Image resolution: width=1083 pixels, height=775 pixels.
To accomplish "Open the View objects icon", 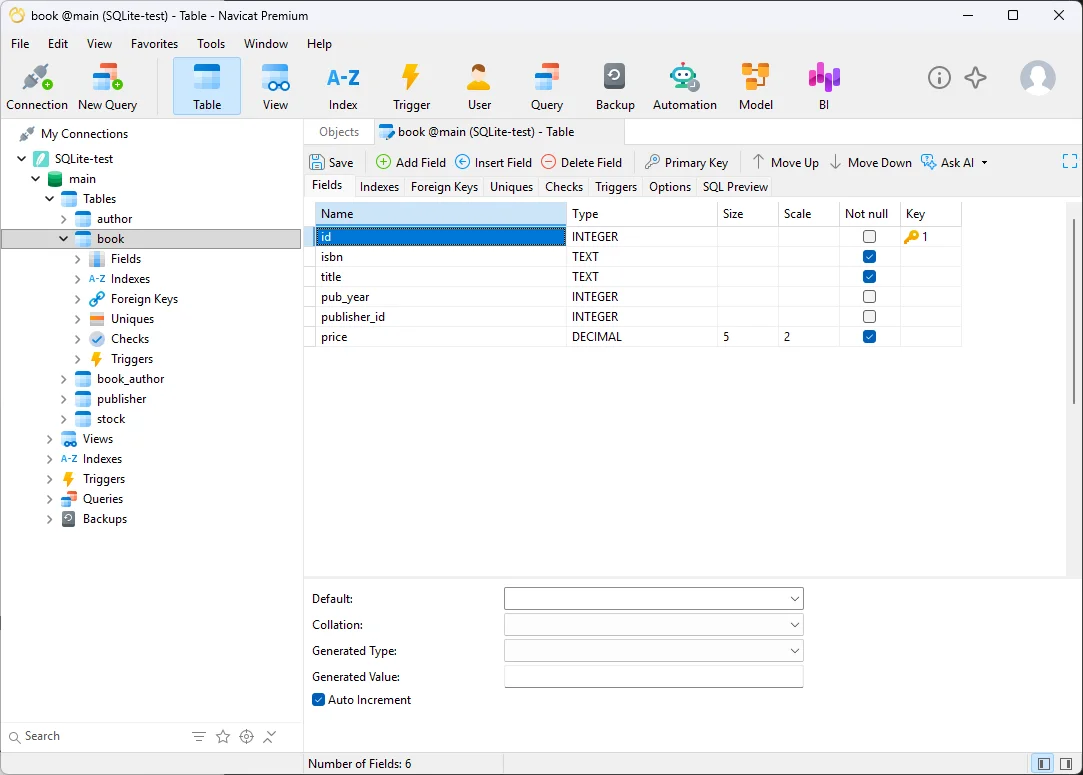I will (x=275, y=87).
